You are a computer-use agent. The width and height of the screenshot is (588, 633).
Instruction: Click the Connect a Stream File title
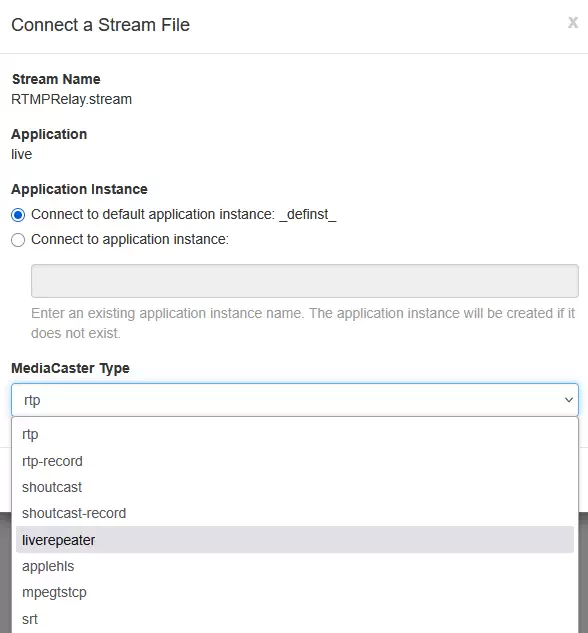[100, 25]
